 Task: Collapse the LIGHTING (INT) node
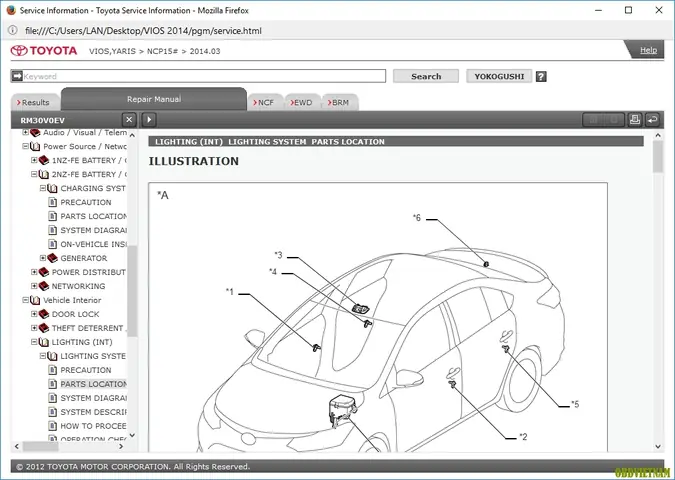(34, 342)
